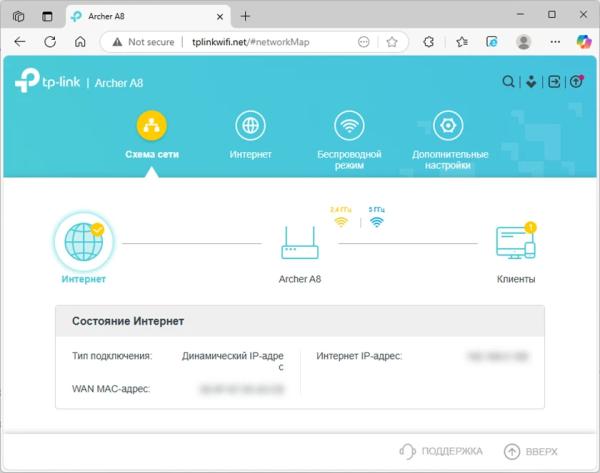Screen dimensions: 600x473
Task: Click the Дополнительные настройки tab label
Action: (x=450, y=160)
